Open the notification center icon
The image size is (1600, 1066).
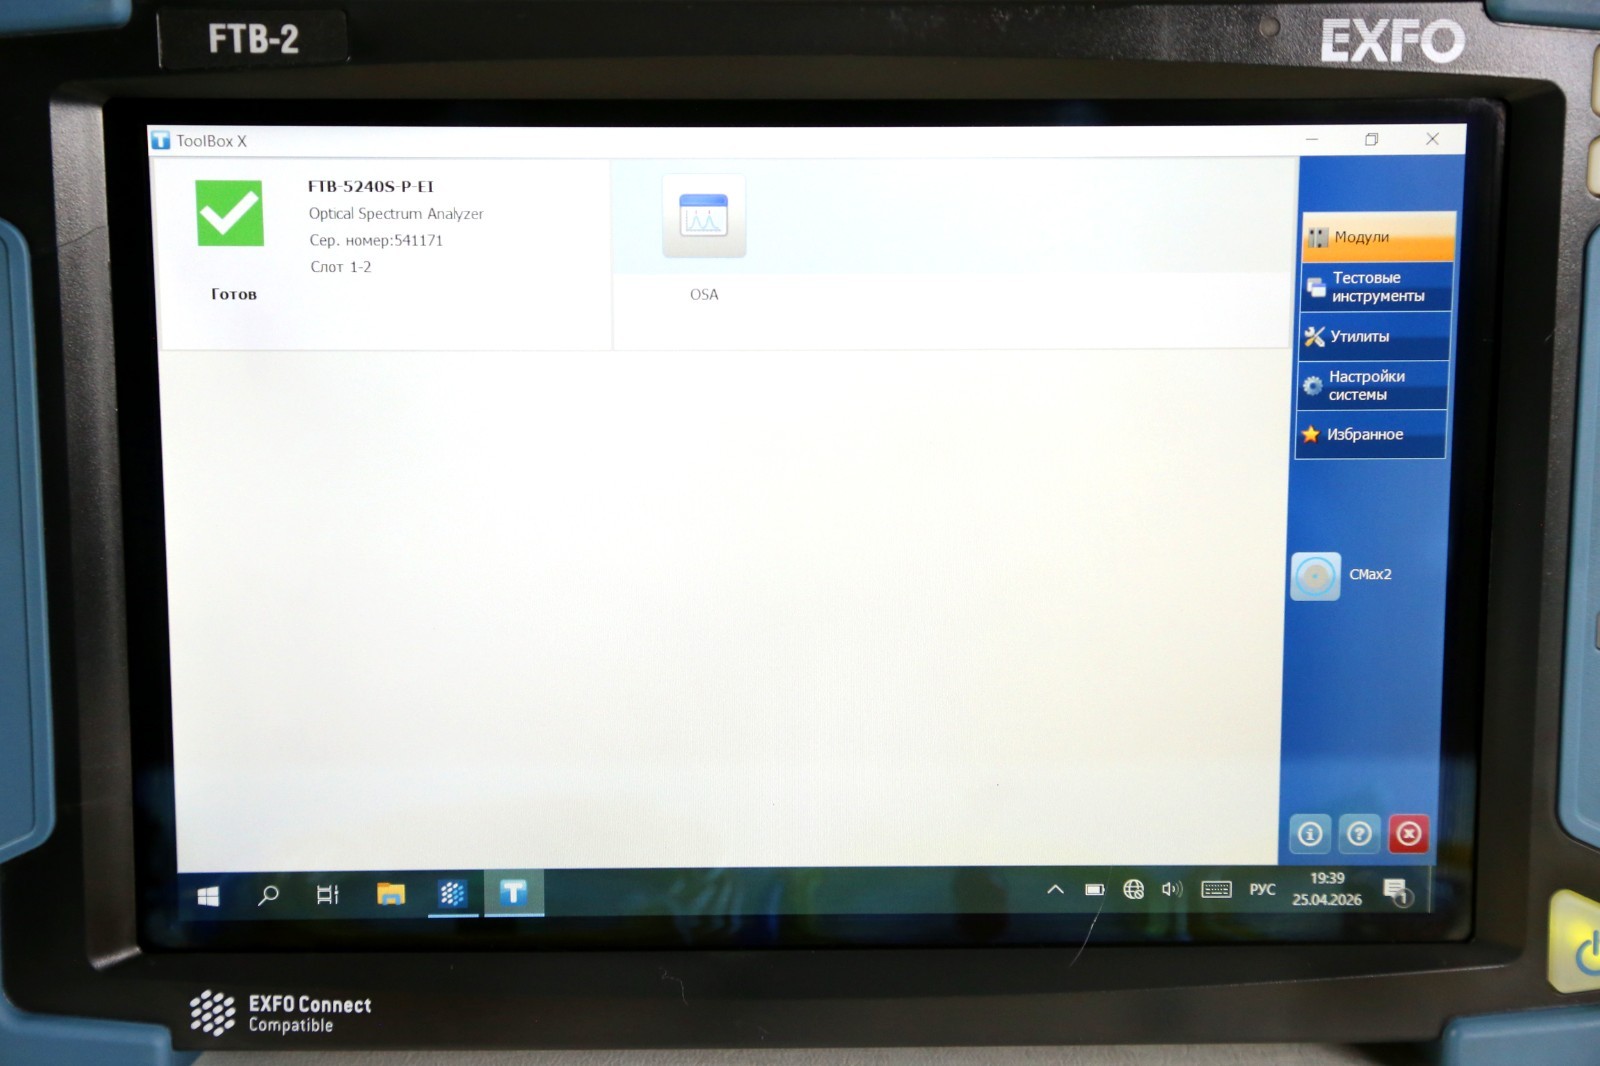coord(1397,890)
